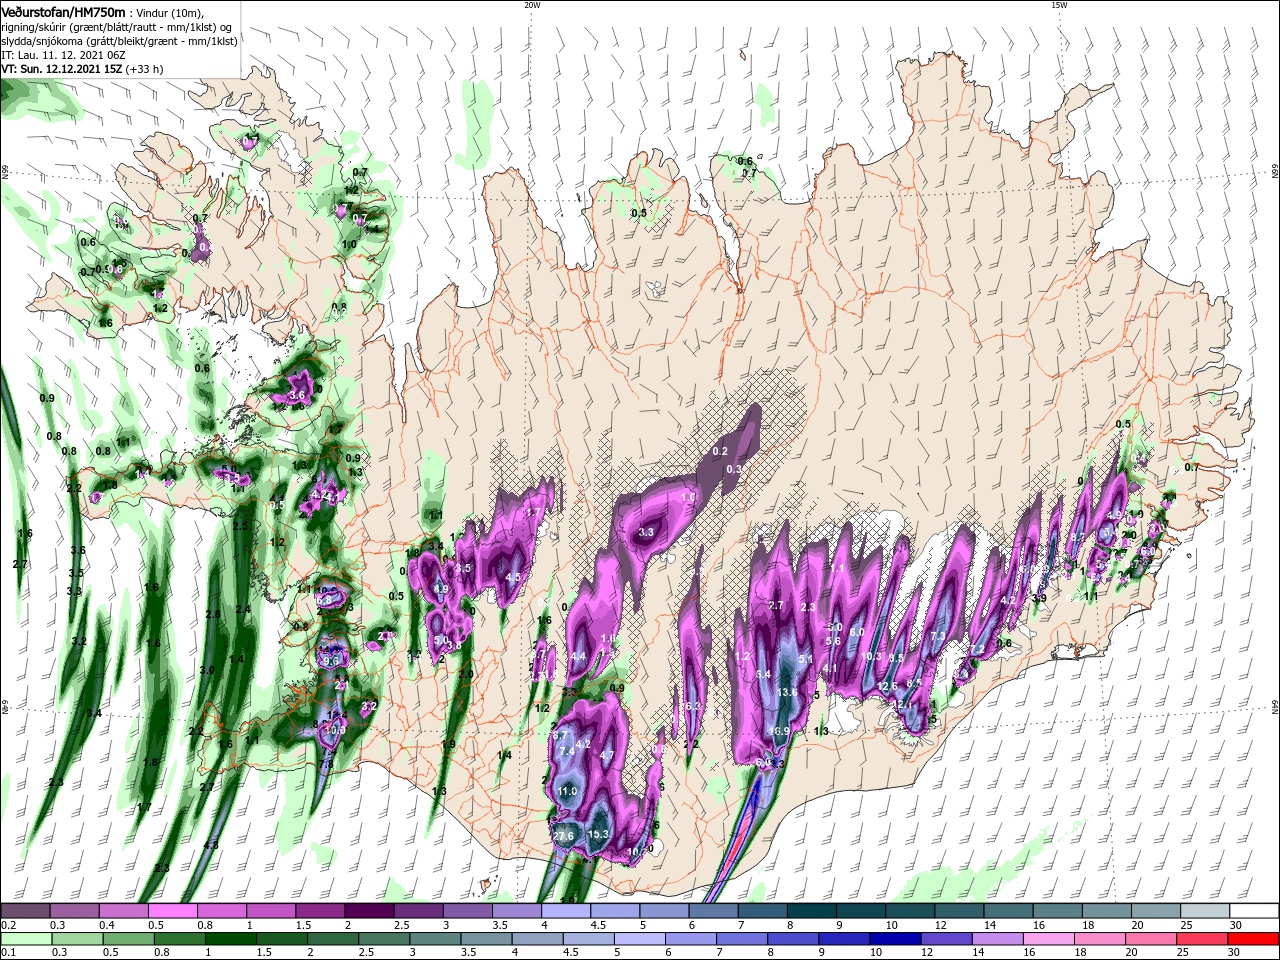Click the 16.9 precipitation value
Screen dimensions: 1280x960
(779, 731)
